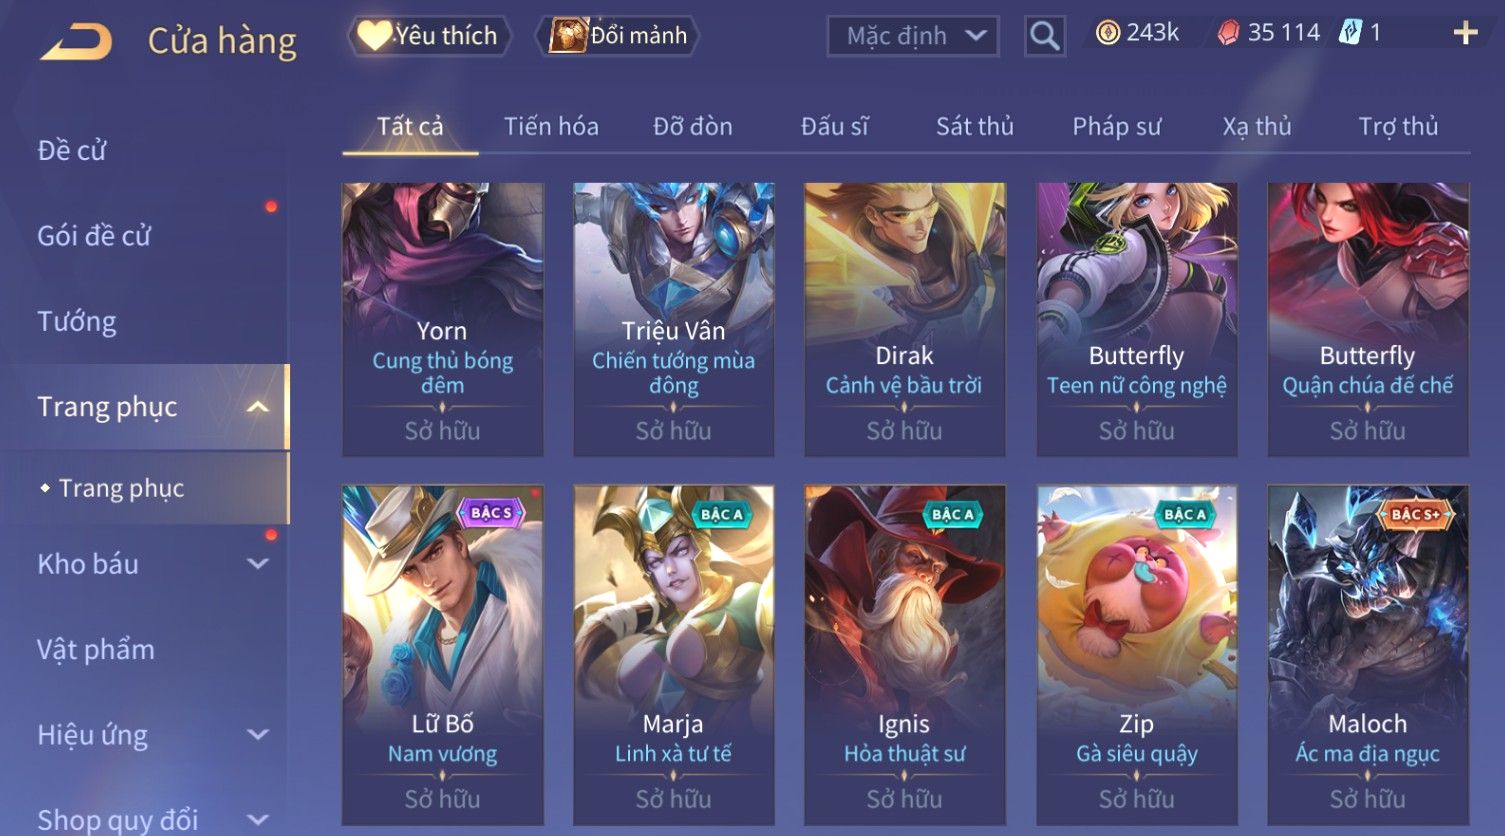Screen dimensions: 1505x836
Task: Click the heart icon for Yêu thích
Action: coord(374,35)
